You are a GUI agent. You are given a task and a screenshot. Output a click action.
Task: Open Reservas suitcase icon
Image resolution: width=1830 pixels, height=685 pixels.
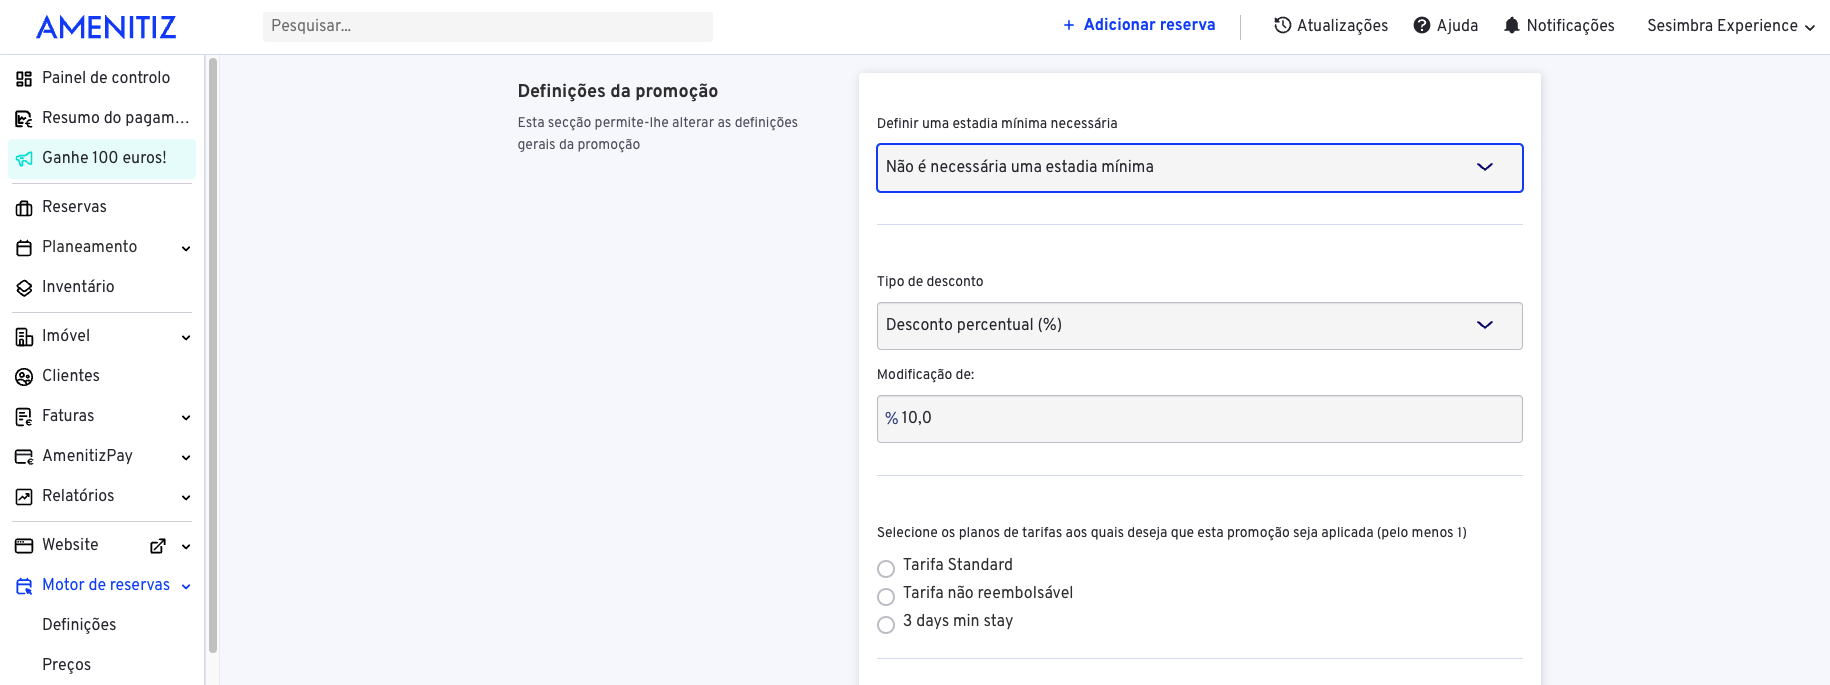tap(24, 207)
